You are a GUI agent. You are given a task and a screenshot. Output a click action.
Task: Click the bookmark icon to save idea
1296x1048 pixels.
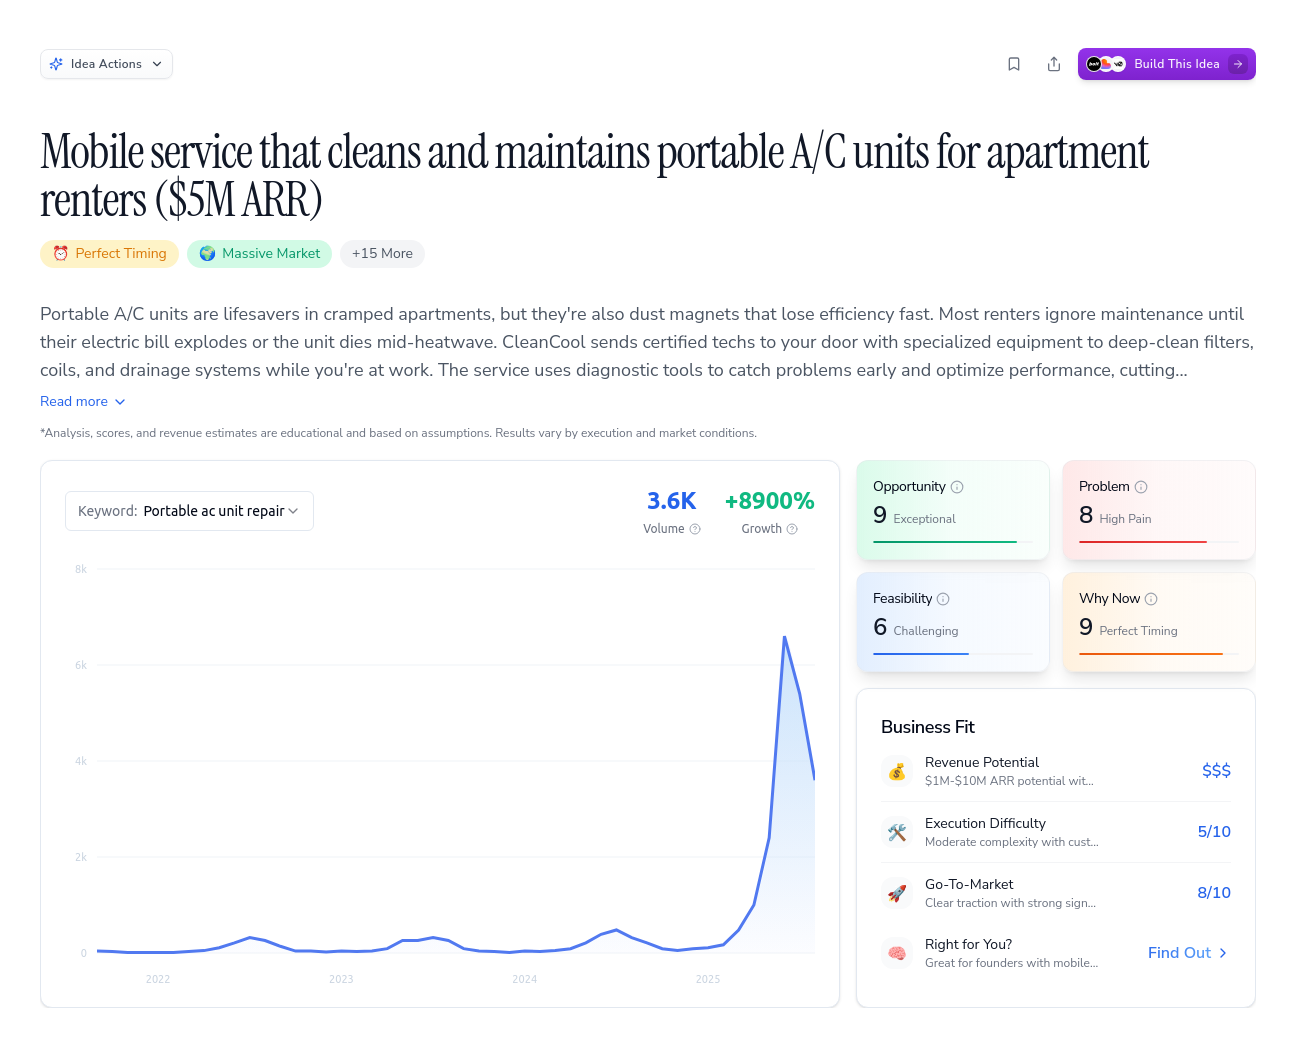click(1014, 64)
